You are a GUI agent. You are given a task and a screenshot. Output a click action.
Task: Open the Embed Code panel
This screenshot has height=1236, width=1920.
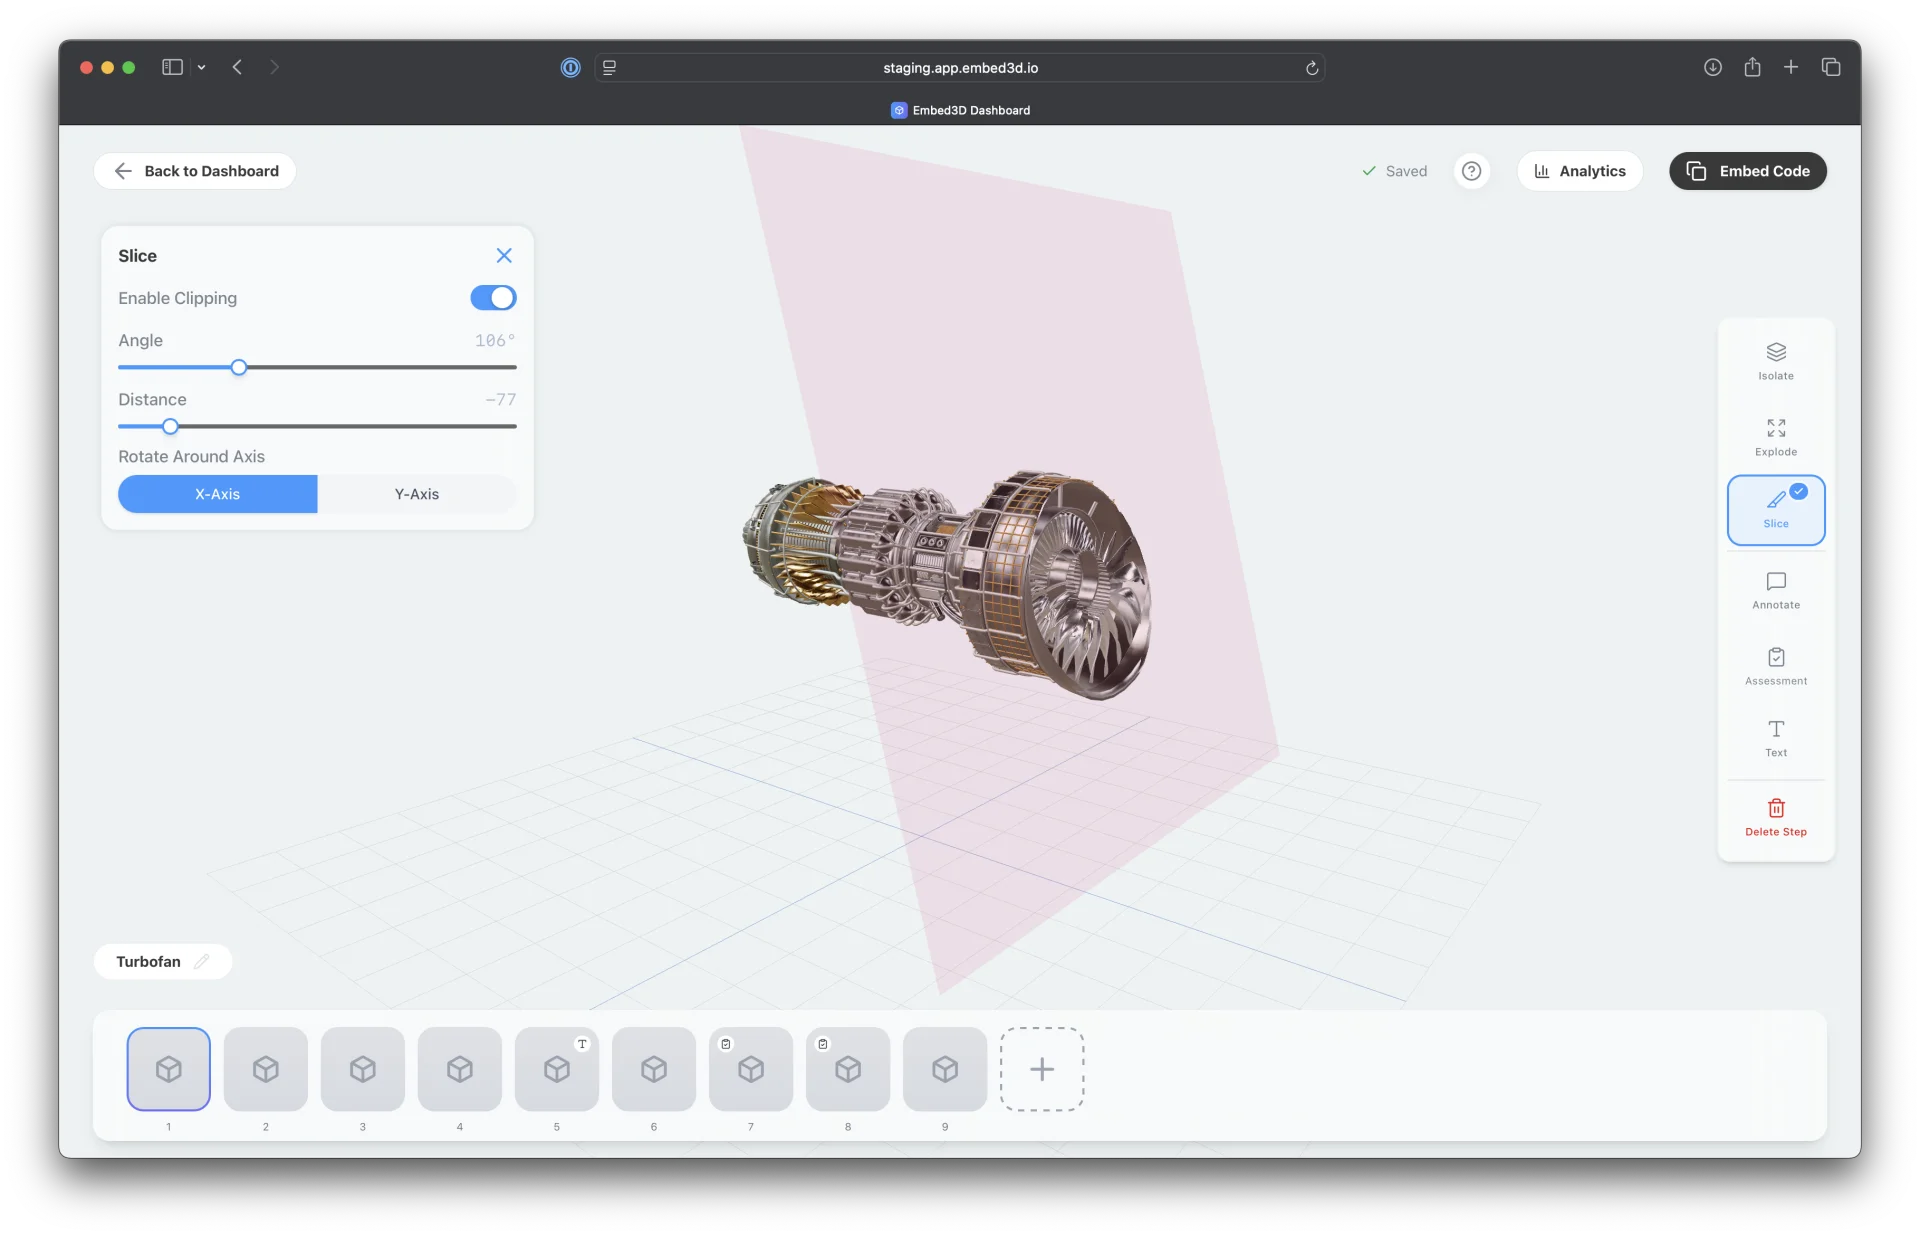point(1747,171)
